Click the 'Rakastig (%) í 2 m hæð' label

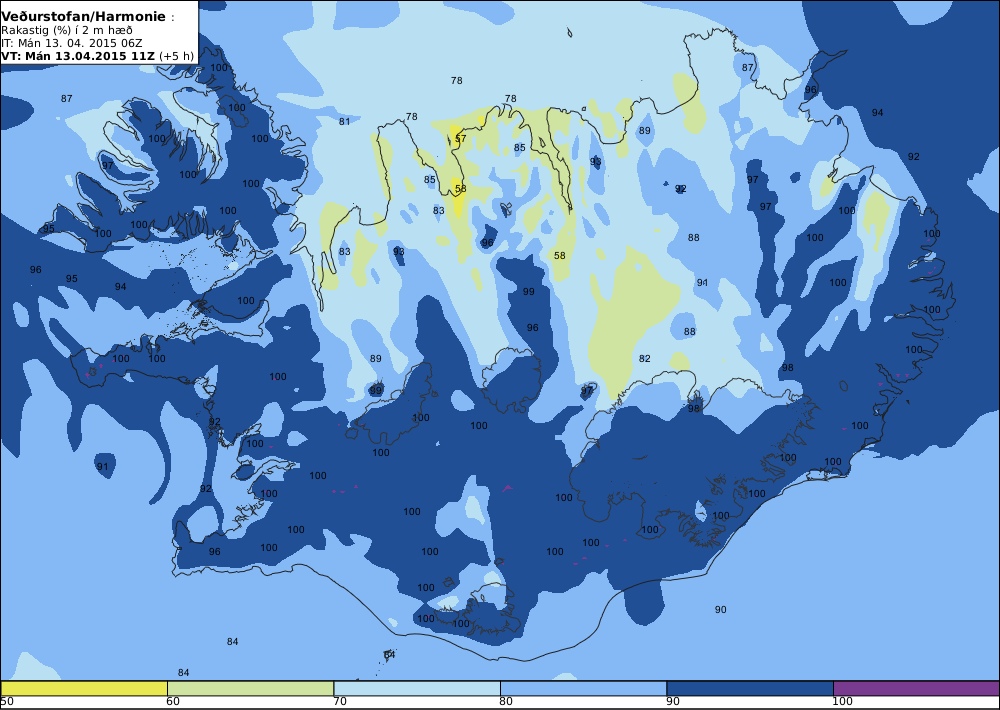click(66, 31)
